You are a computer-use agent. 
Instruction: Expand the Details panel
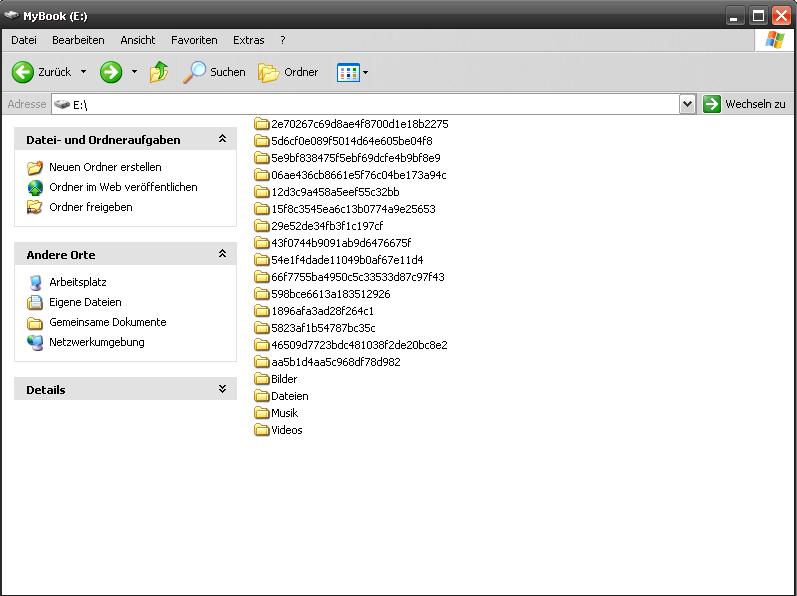[x=222, y=389]
